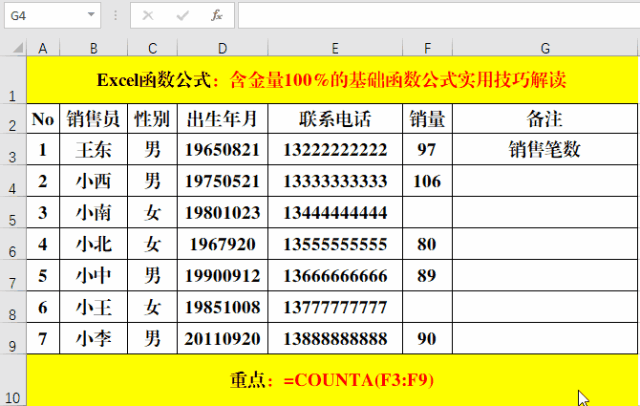Select row 1 header

point(13,80)
